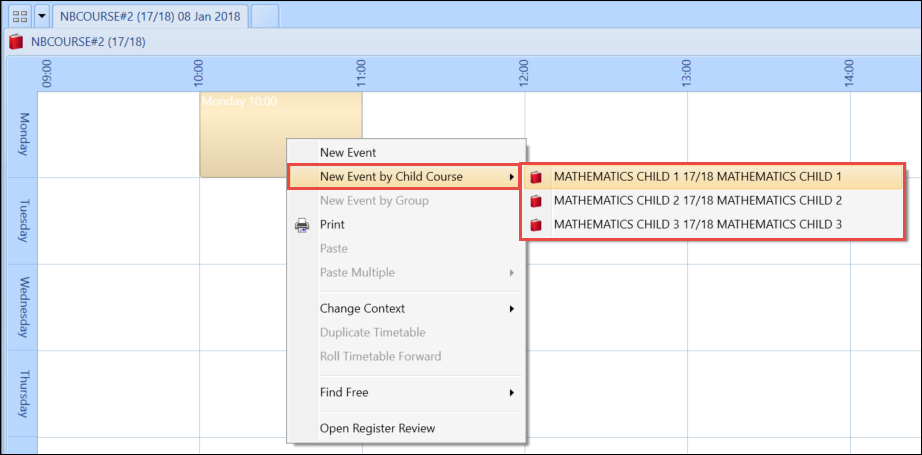922x455 pixels.
Task: Select MATHEMATICS CHILD 3 course entry
Action: pos(697,225)
